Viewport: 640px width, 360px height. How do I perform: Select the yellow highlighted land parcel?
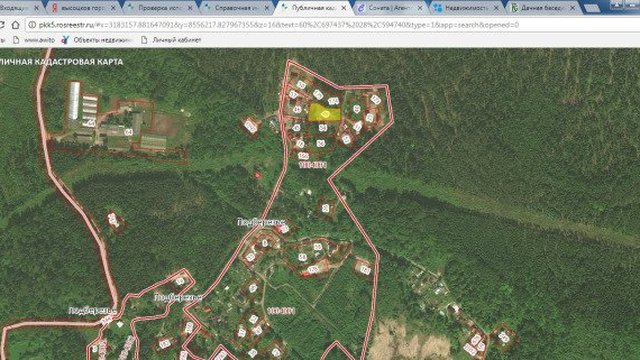[324, 113]
